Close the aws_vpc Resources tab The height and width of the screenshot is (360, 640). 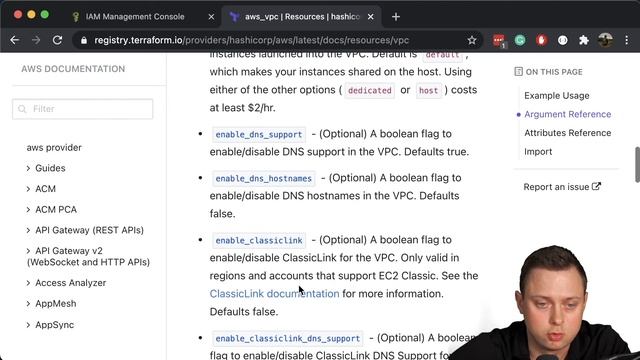(x=371, y=17)
